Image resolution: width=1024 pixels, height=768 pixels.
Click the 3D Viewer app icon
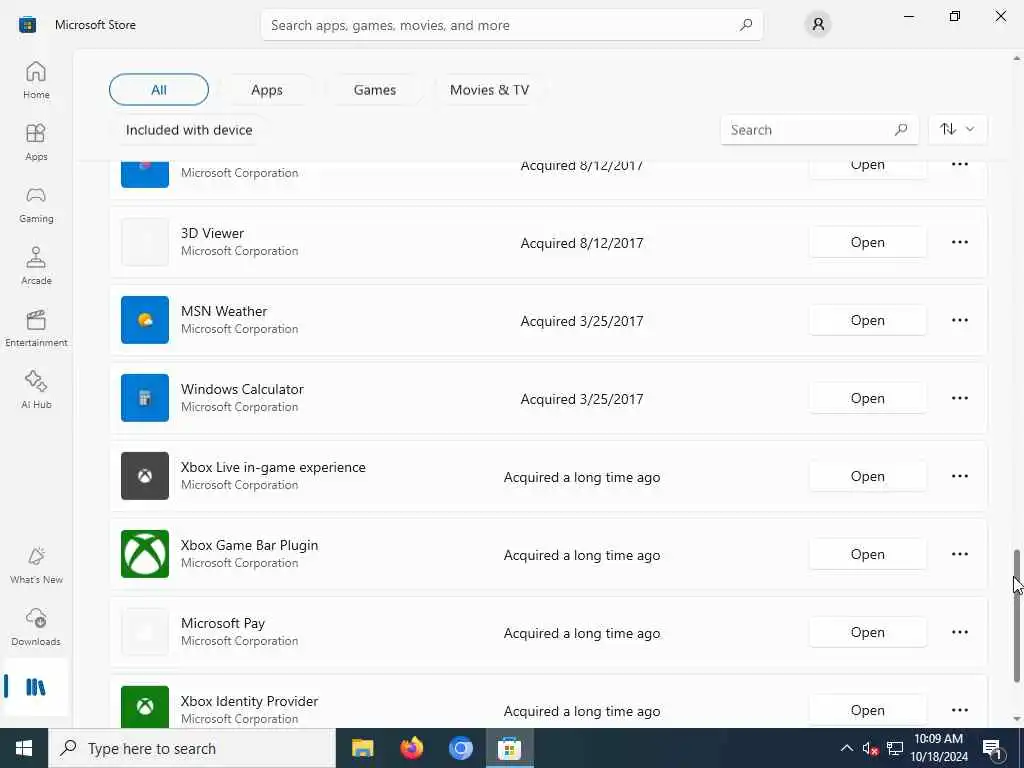pyautogui.click(x=145, y=242)
